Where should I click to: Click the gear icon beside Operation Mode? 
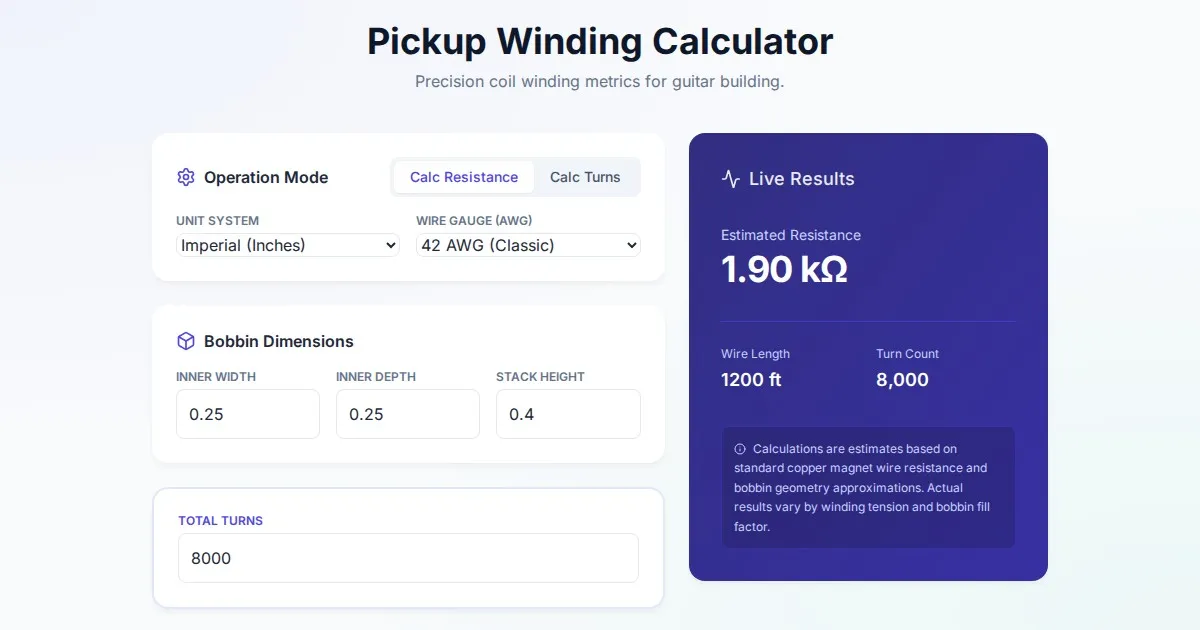click(185, 177)
